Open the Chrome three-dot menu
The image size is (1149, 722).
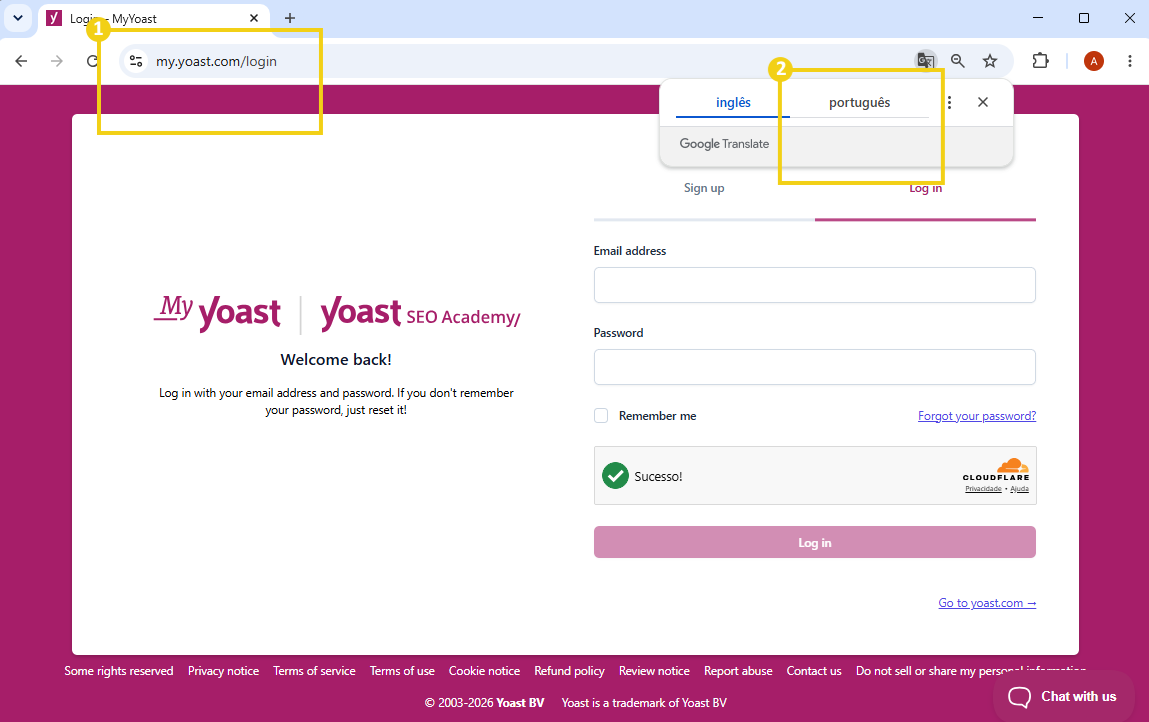point(1129,61)
